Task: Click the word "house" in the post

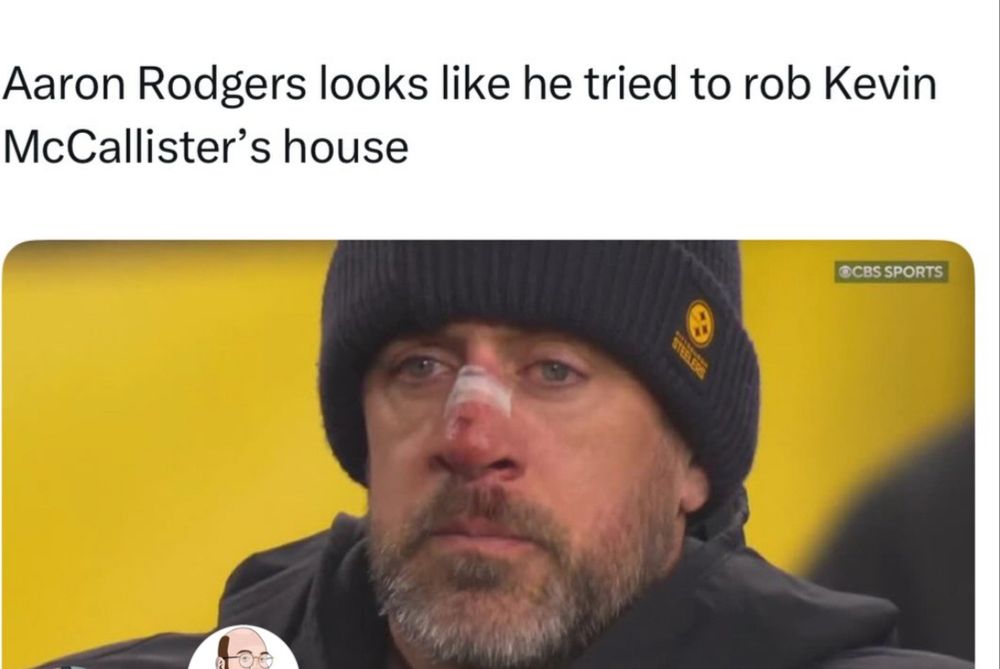Action: [x=345, y=147]
